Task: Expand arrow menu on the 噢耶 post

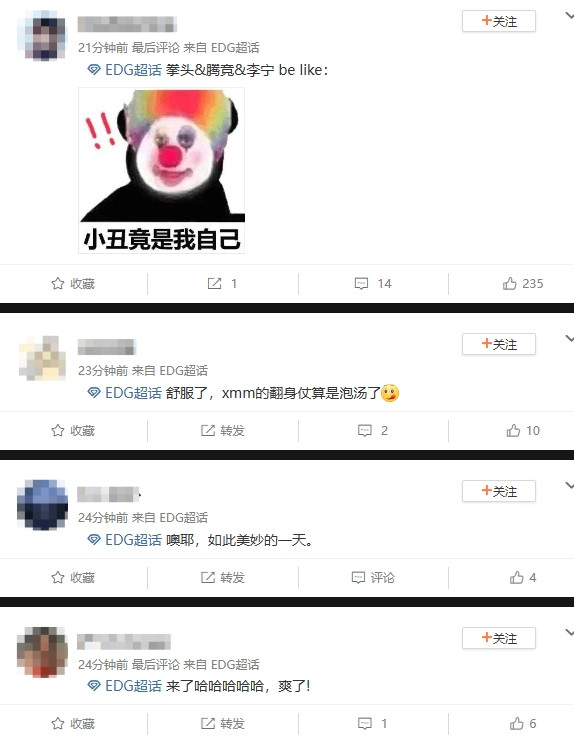Action: click(569, 485)
